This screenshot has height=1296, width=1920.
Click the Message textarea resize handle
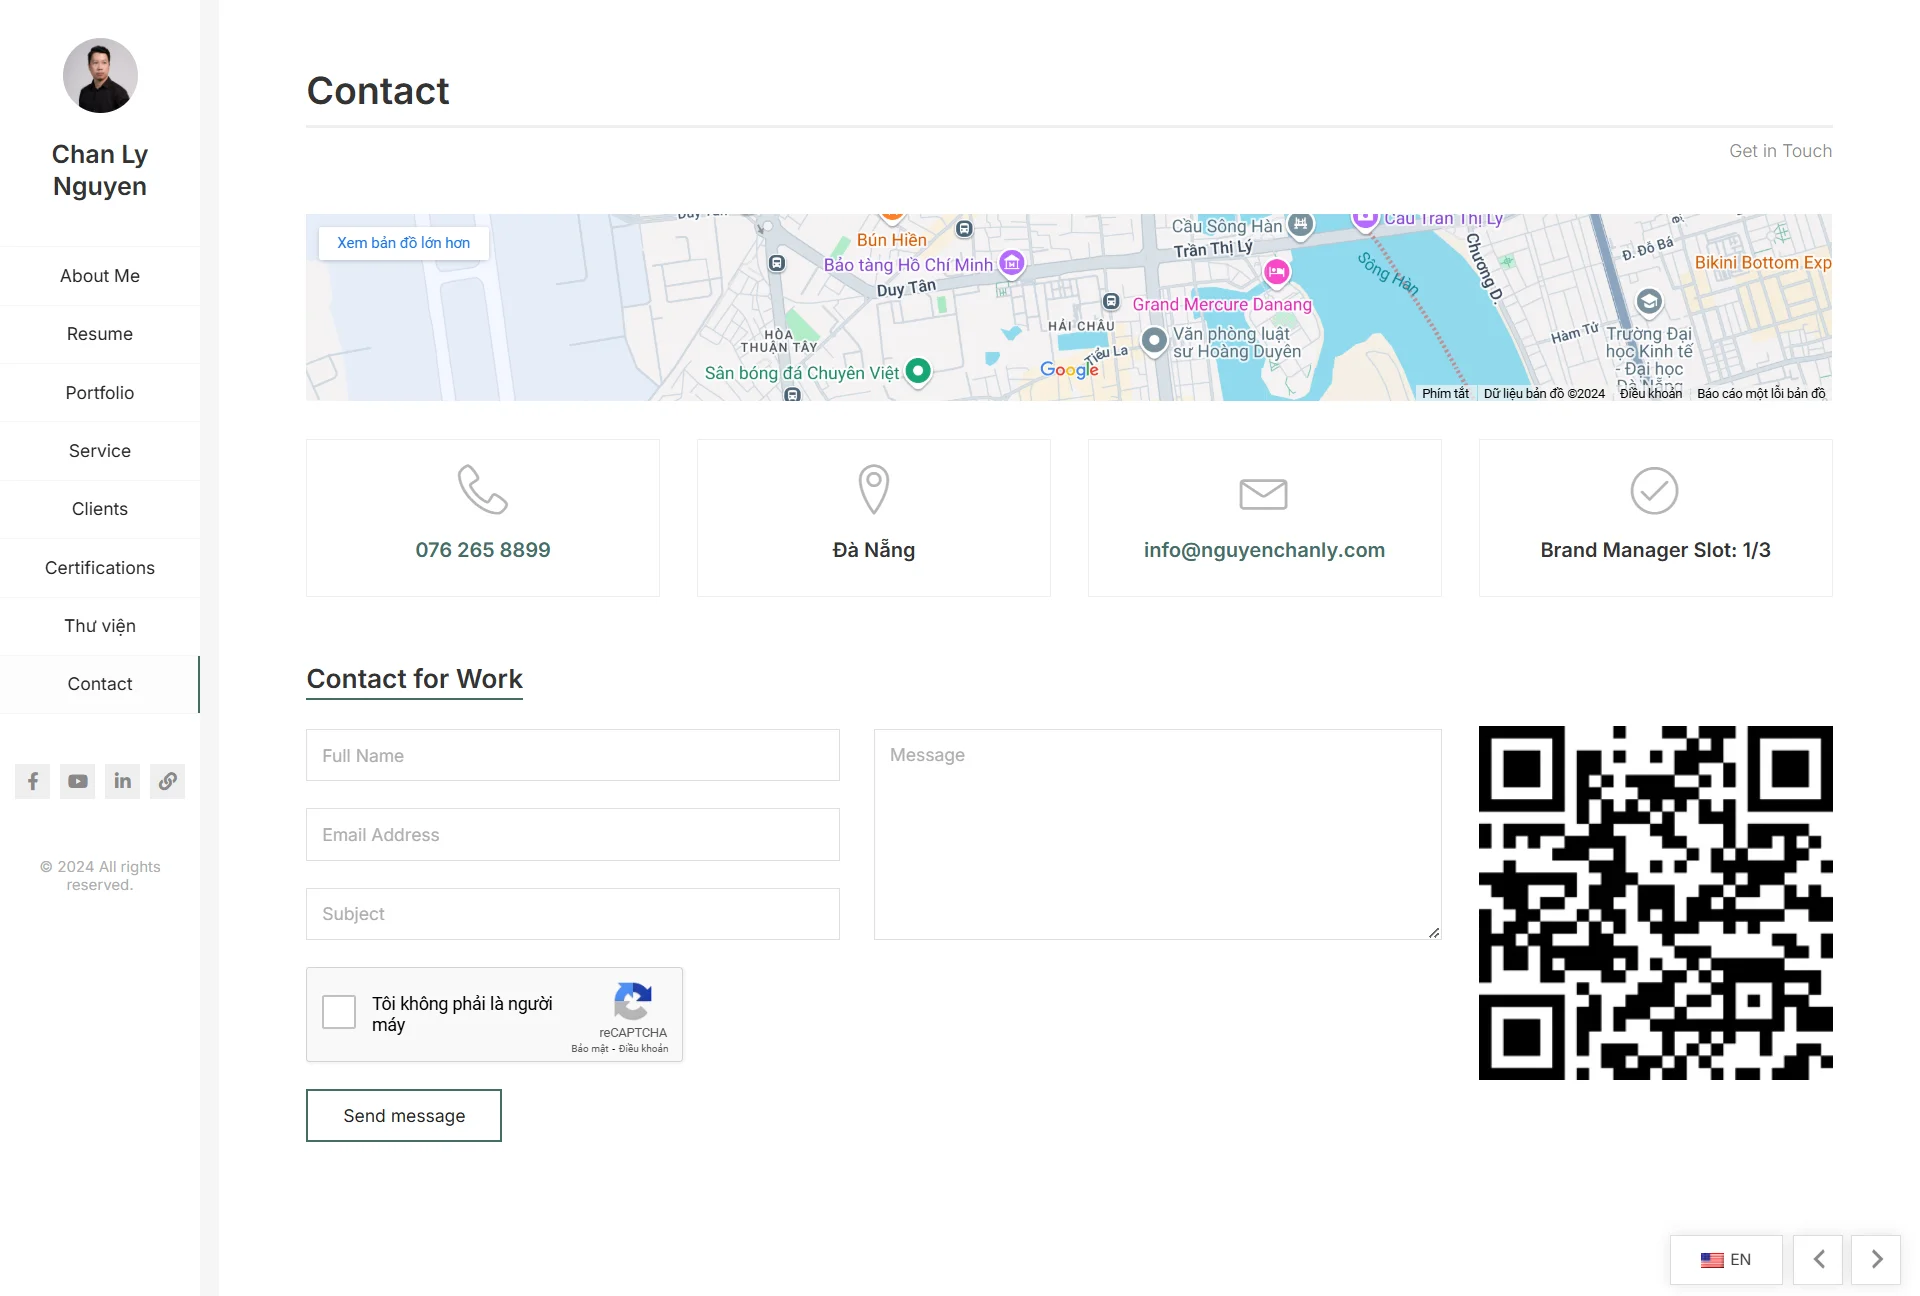click(1434, 932)
